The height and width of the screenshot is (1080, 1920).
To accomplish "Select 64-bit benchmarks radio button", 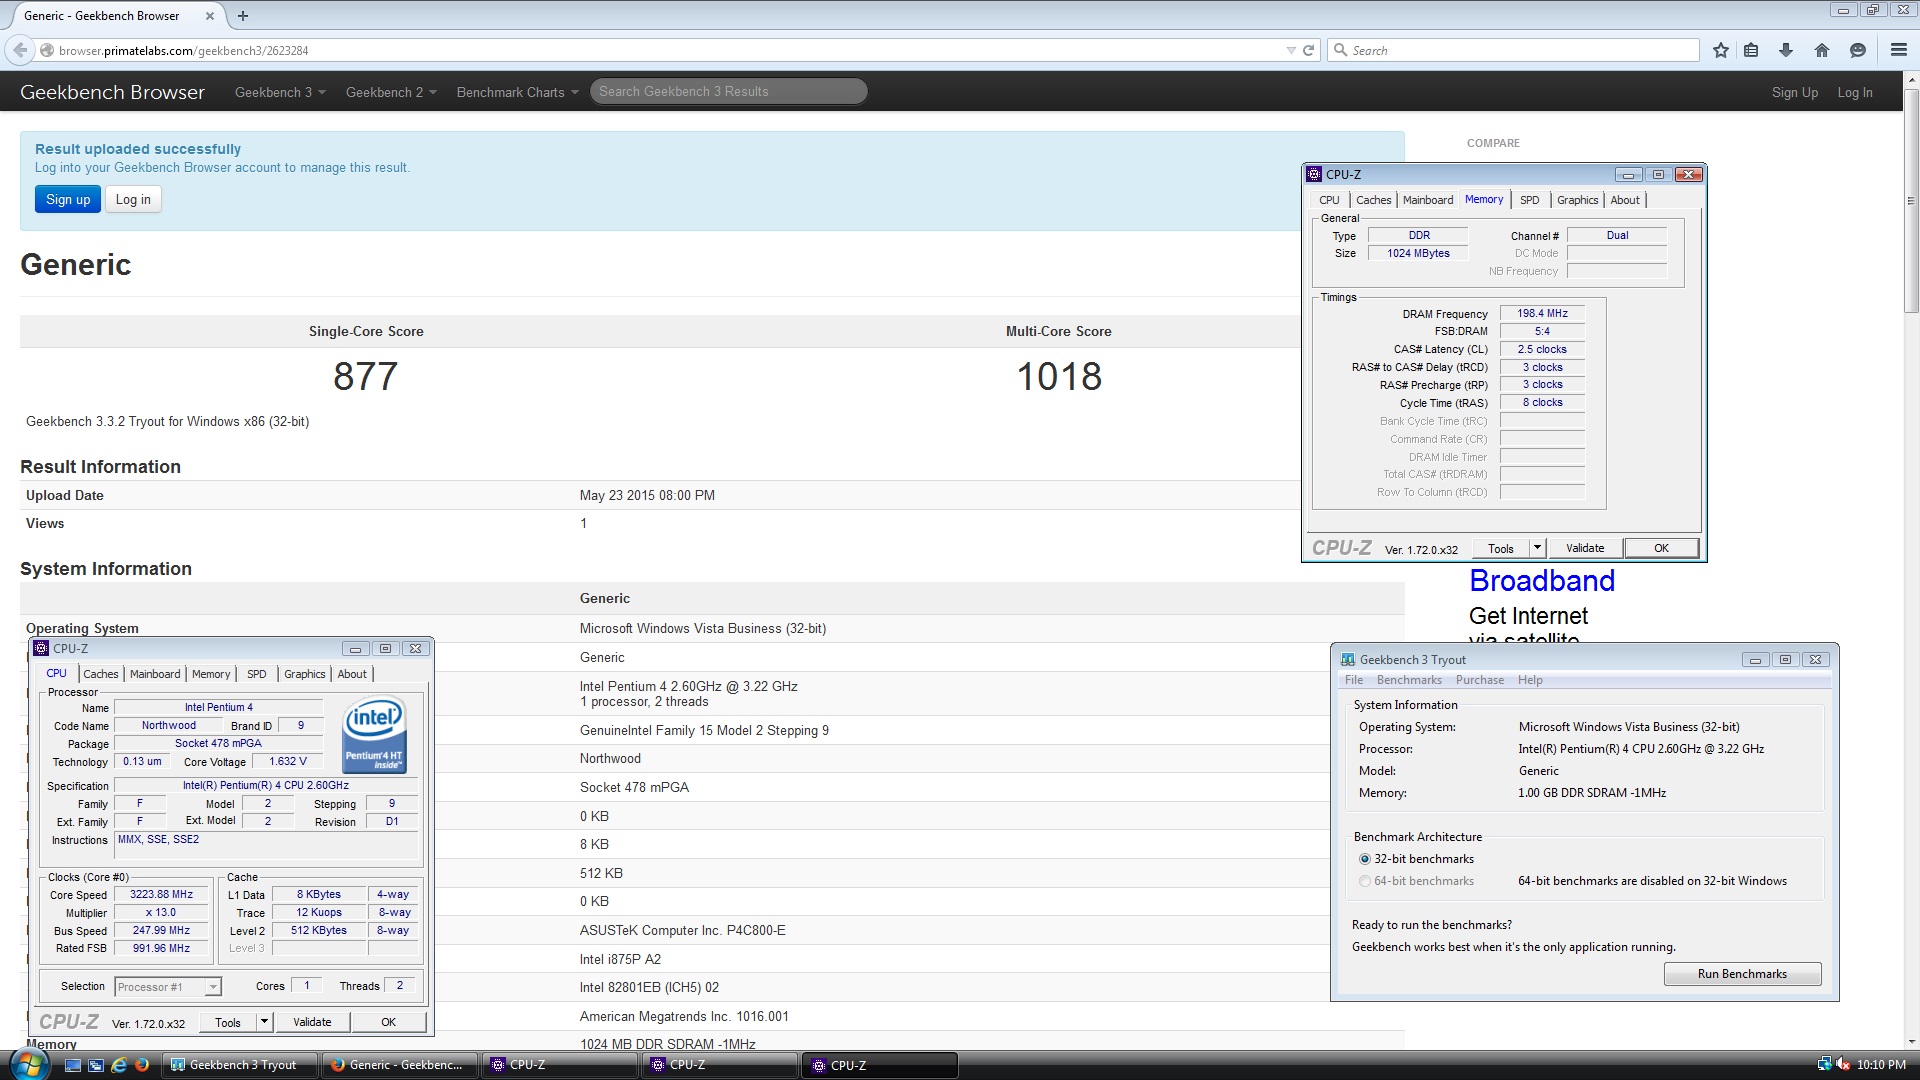I will click(1365, 881).
